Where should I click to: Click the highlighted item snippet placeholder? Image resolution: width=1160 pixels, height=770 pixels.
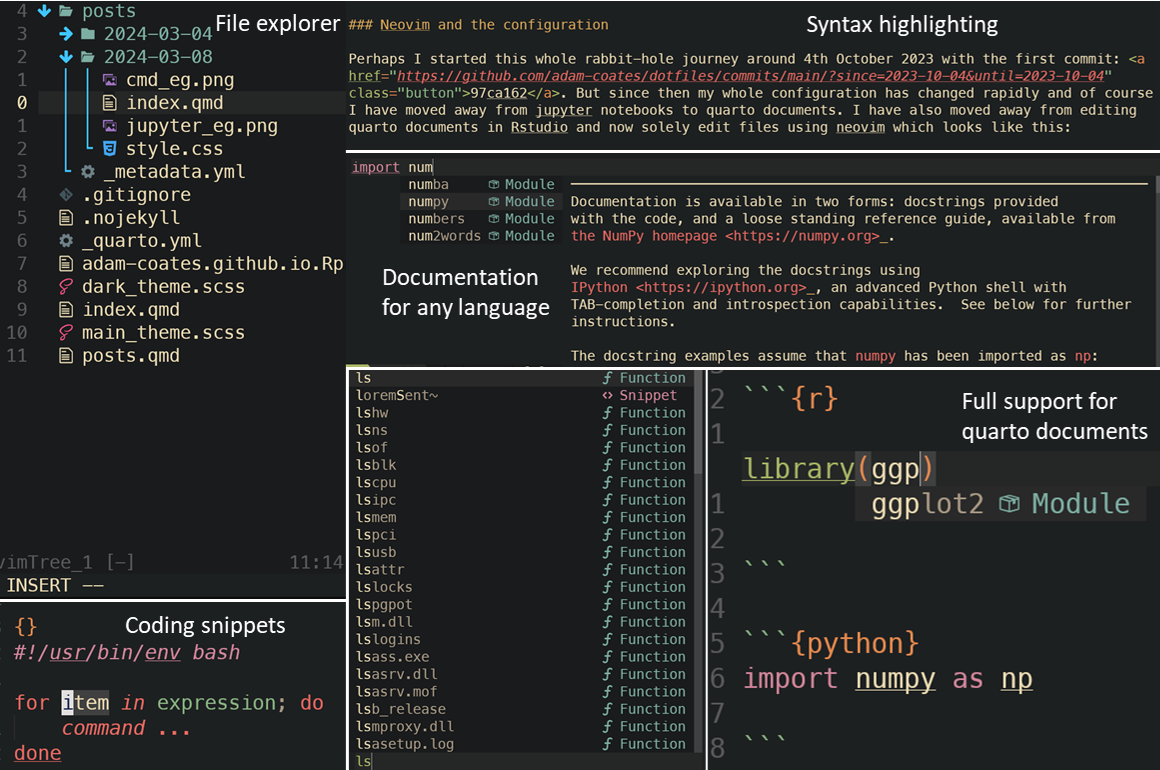click(x=85, y=702)
